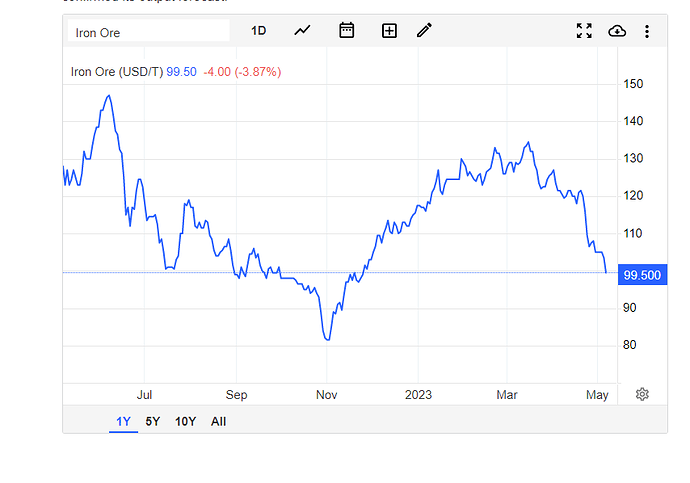Click the 99.50 legend price value
The image size is (690, 483).
click(x=181, y=72)
